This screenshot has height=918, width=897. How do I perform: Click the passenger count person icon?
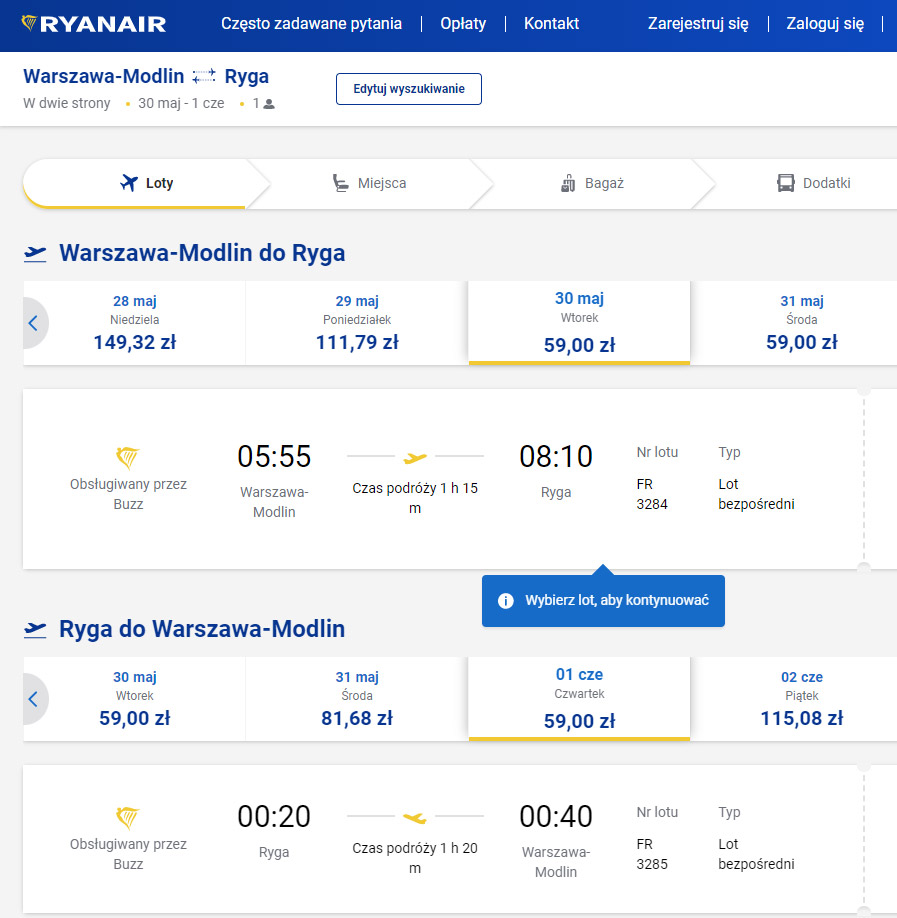(x=269, y=104)
